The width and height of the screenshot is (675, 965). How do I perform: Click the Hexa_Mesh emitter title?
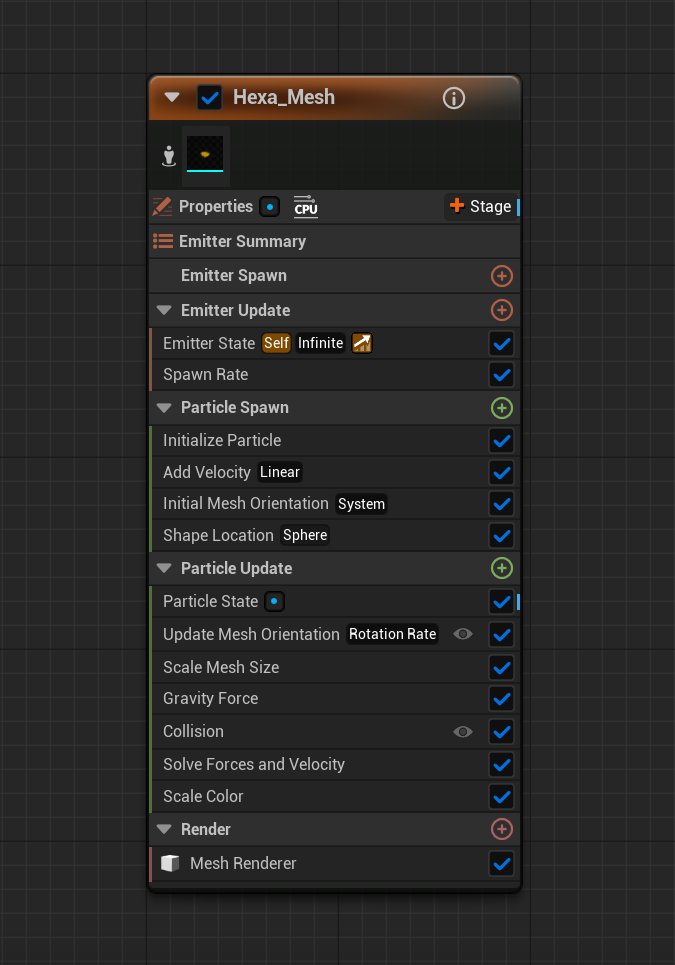coord(284,97)
